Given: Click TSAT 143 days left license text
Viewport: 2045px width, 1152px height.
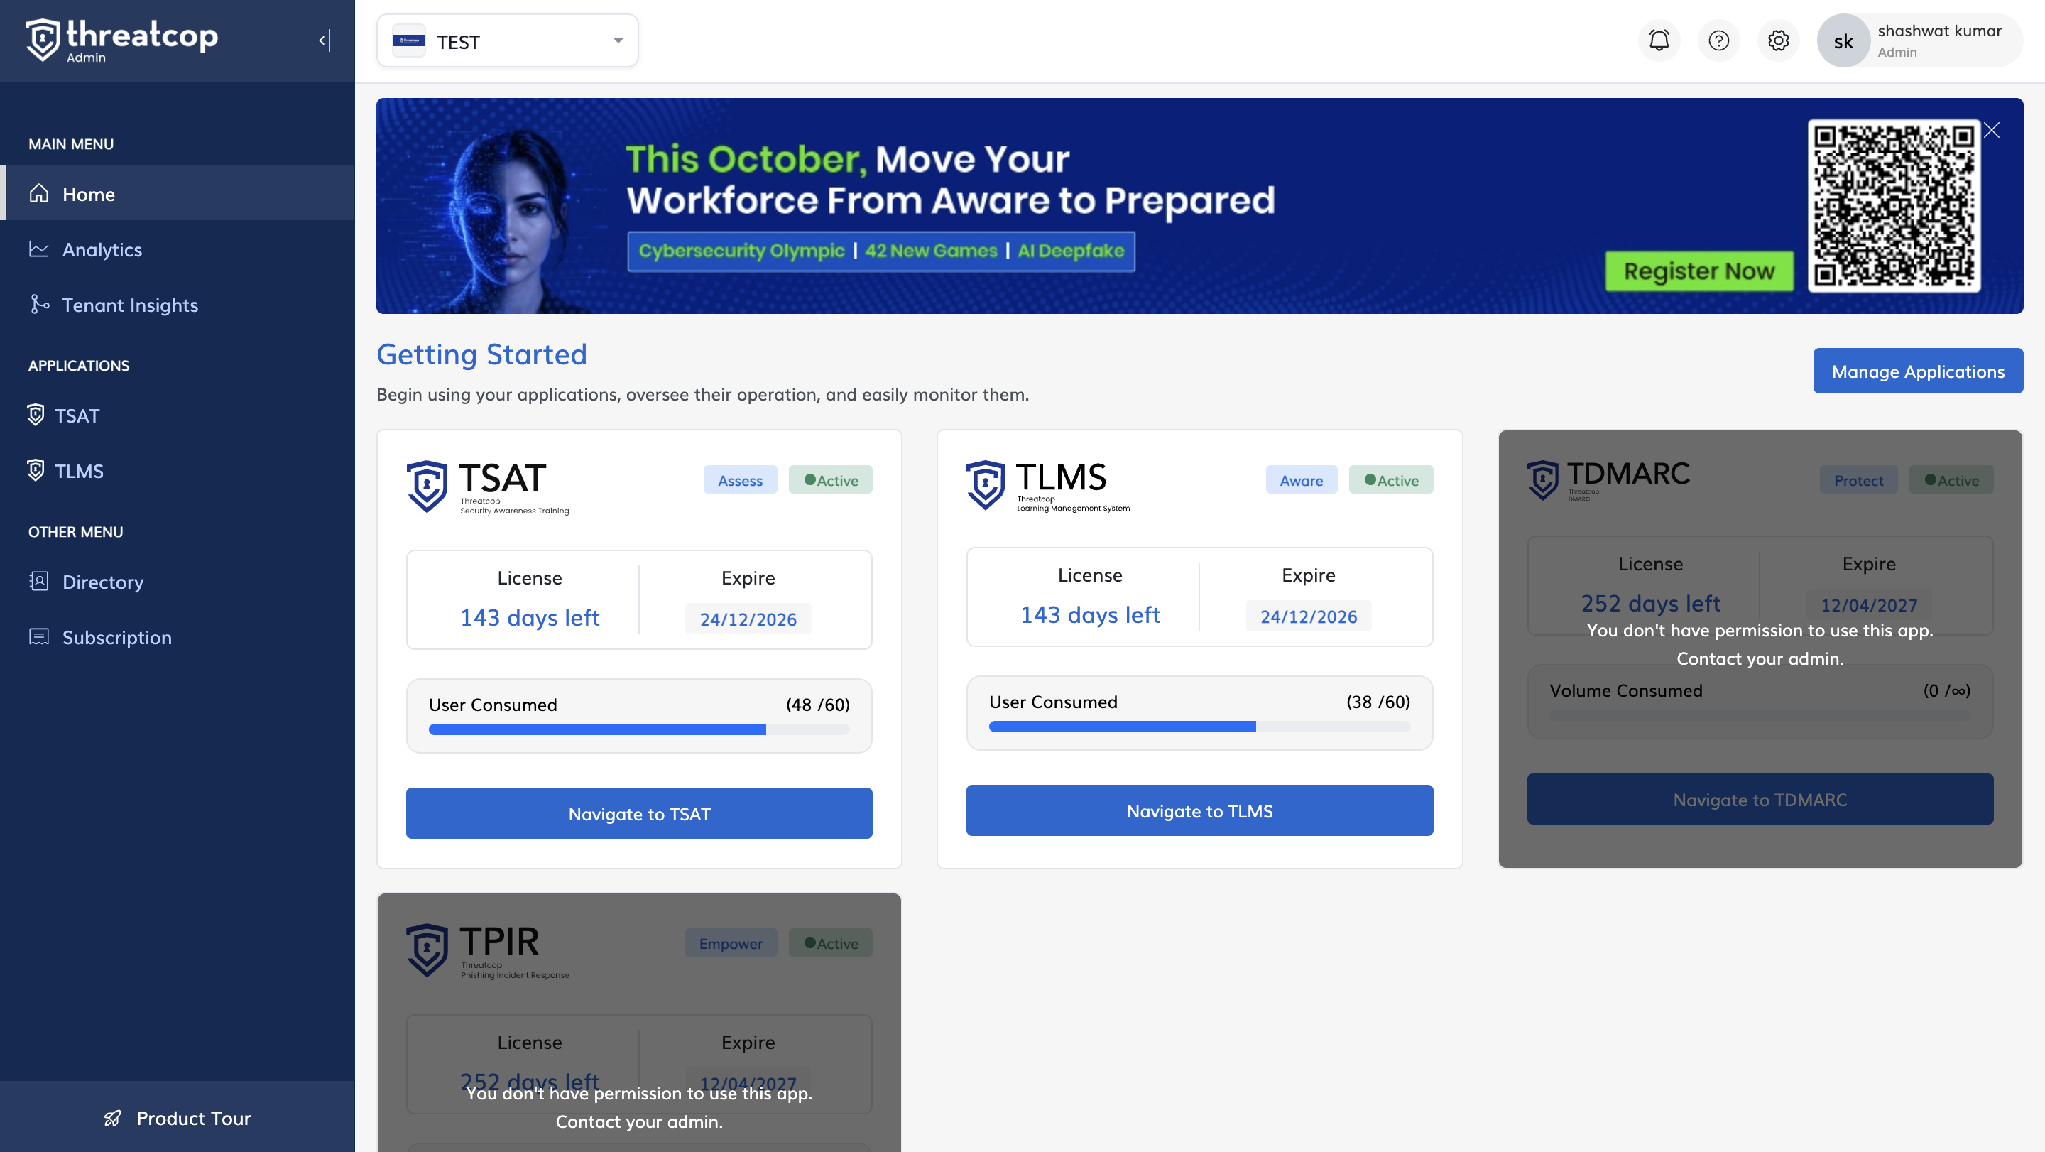Looking at the screenshot, I should (529, 618).
